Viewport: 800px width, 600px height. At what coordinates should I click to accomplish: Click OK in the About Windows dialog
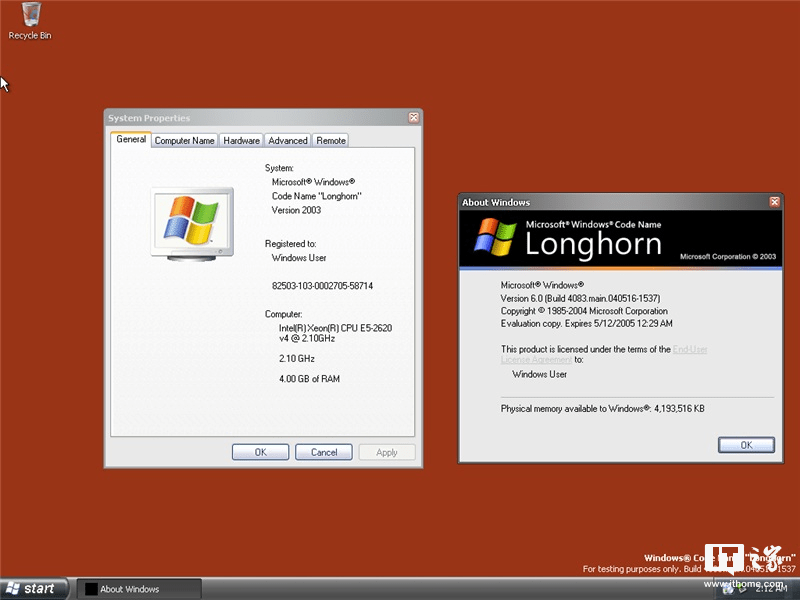pyautogui.click(x=746, y=445)
